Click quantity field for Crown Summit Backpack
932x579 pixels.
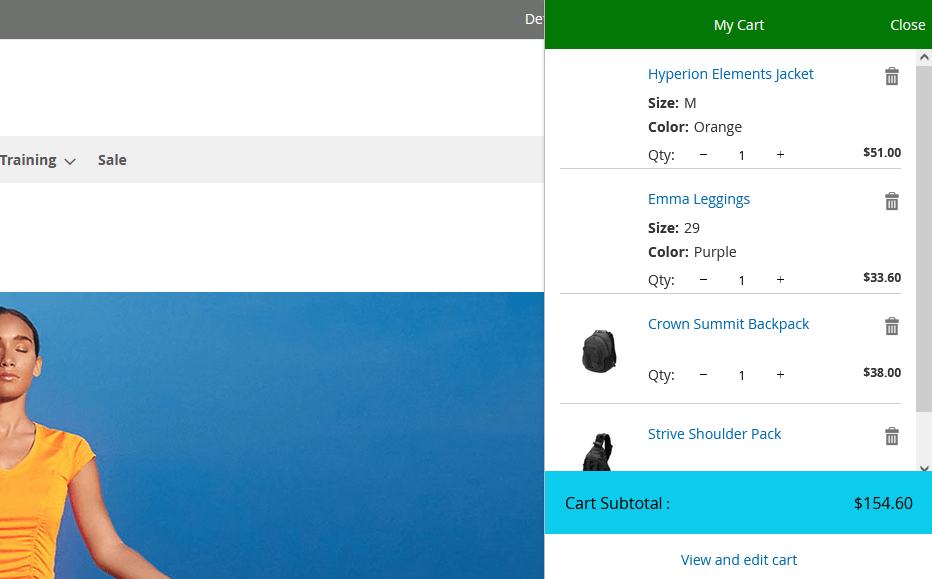coord(741,375)
